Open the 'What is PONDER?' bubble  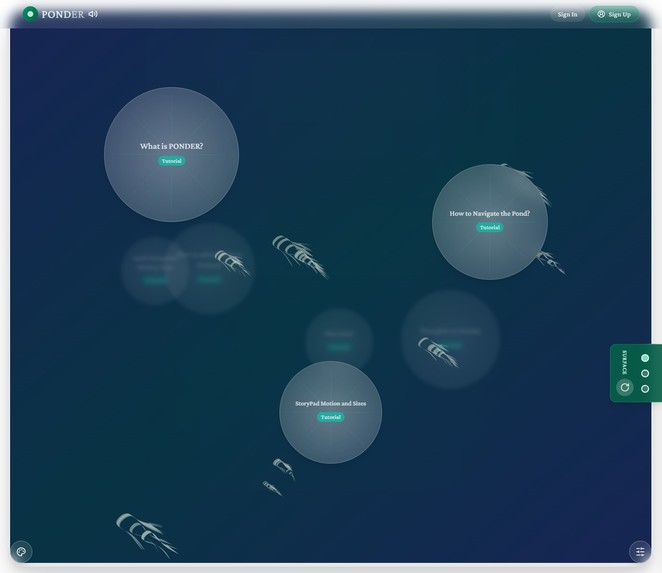[171, 155]
